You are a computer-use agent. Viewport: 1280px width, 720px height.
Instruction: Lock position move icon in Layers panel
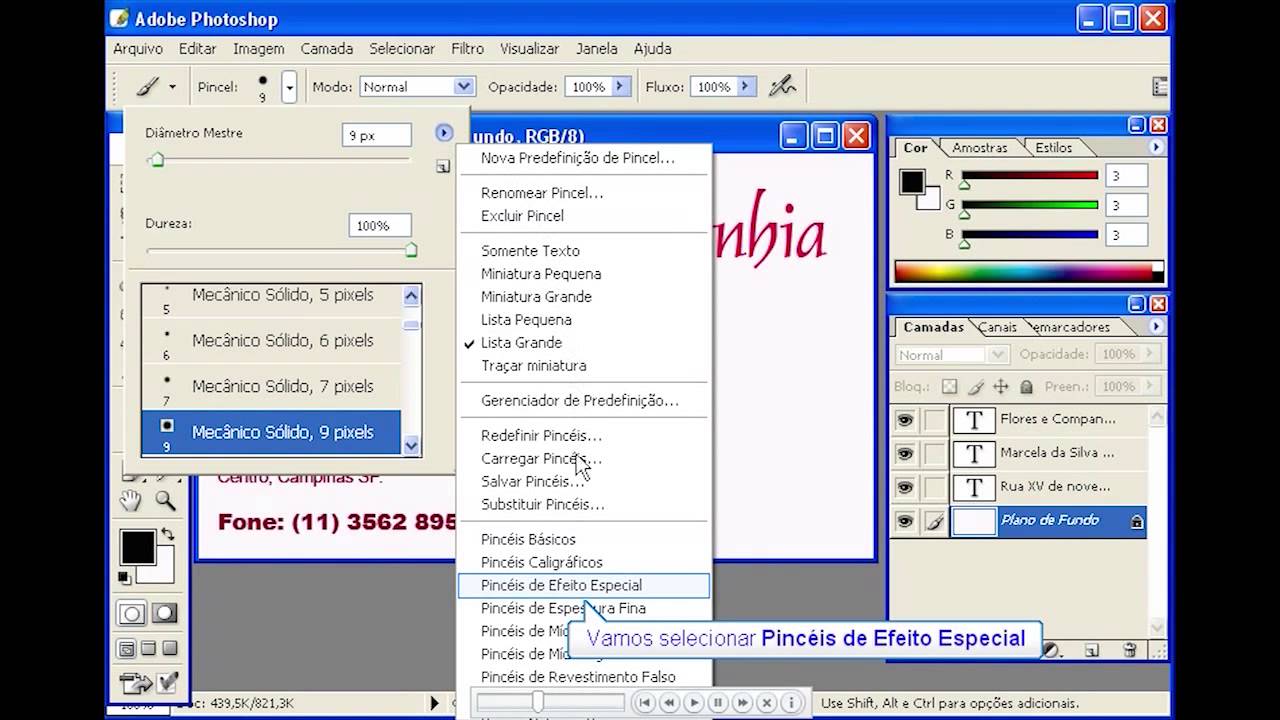click(x=1001, y=386)
